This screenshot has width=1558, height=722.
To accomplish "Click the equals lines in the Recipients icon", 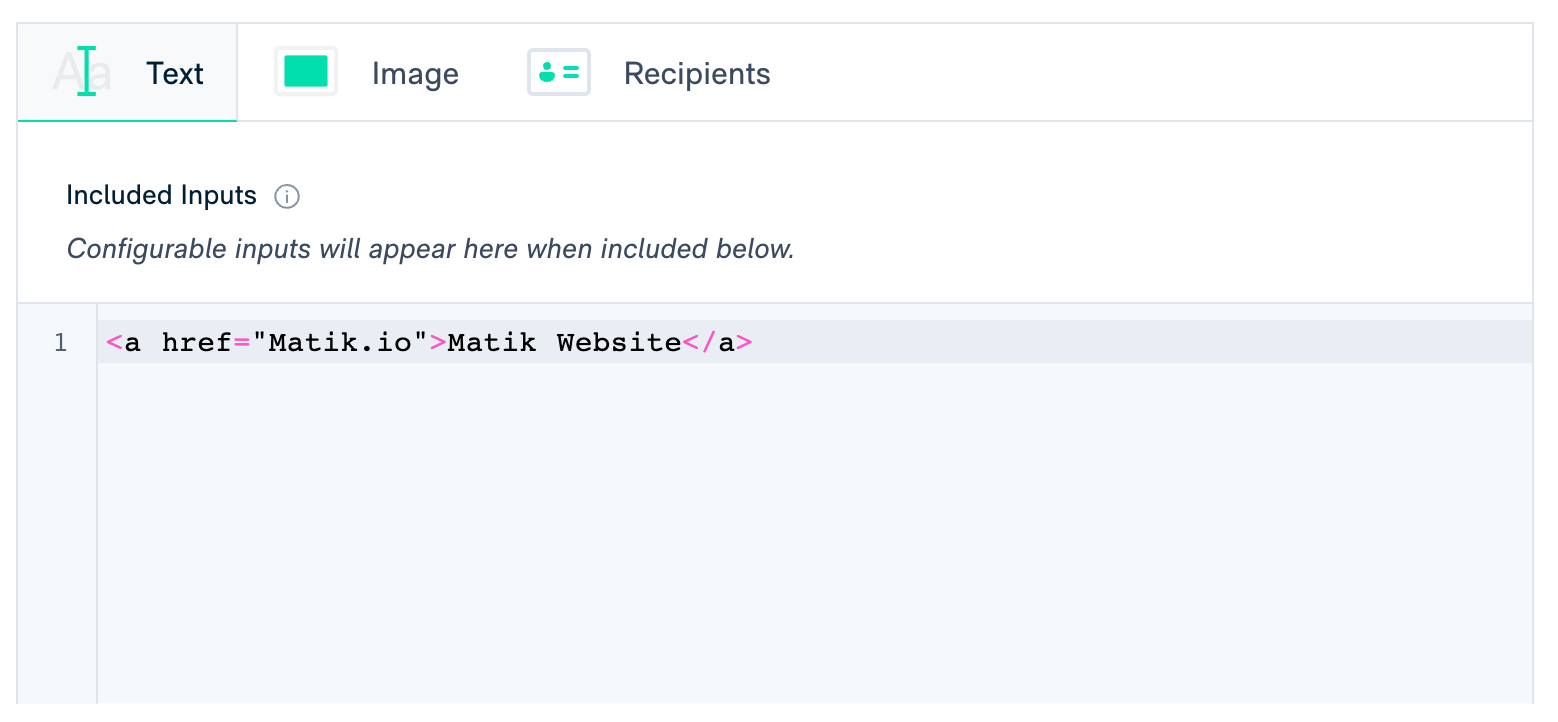I will (569, 71).
